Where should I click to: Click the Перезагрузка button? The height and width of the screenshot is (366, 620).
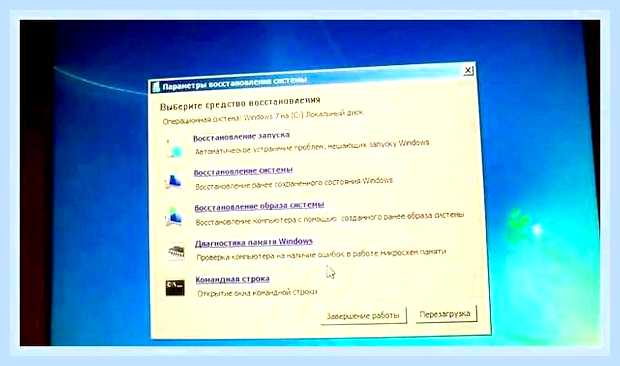click(446, 314)
